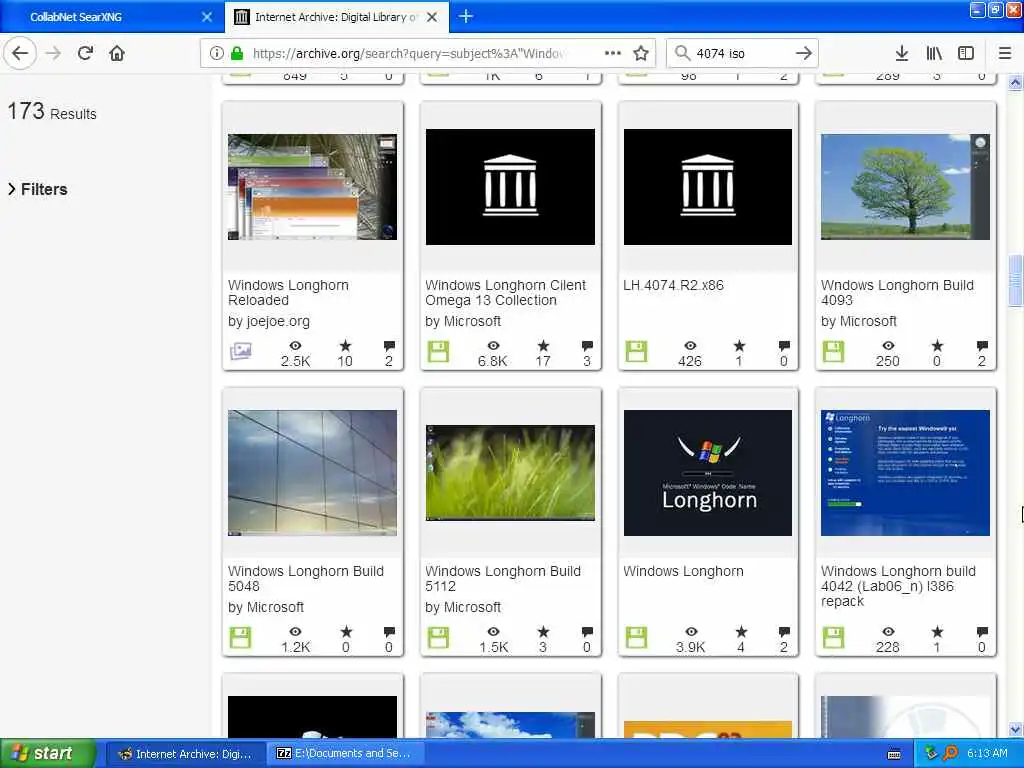Open the Firefox hamburger menu

[1005, 53]
